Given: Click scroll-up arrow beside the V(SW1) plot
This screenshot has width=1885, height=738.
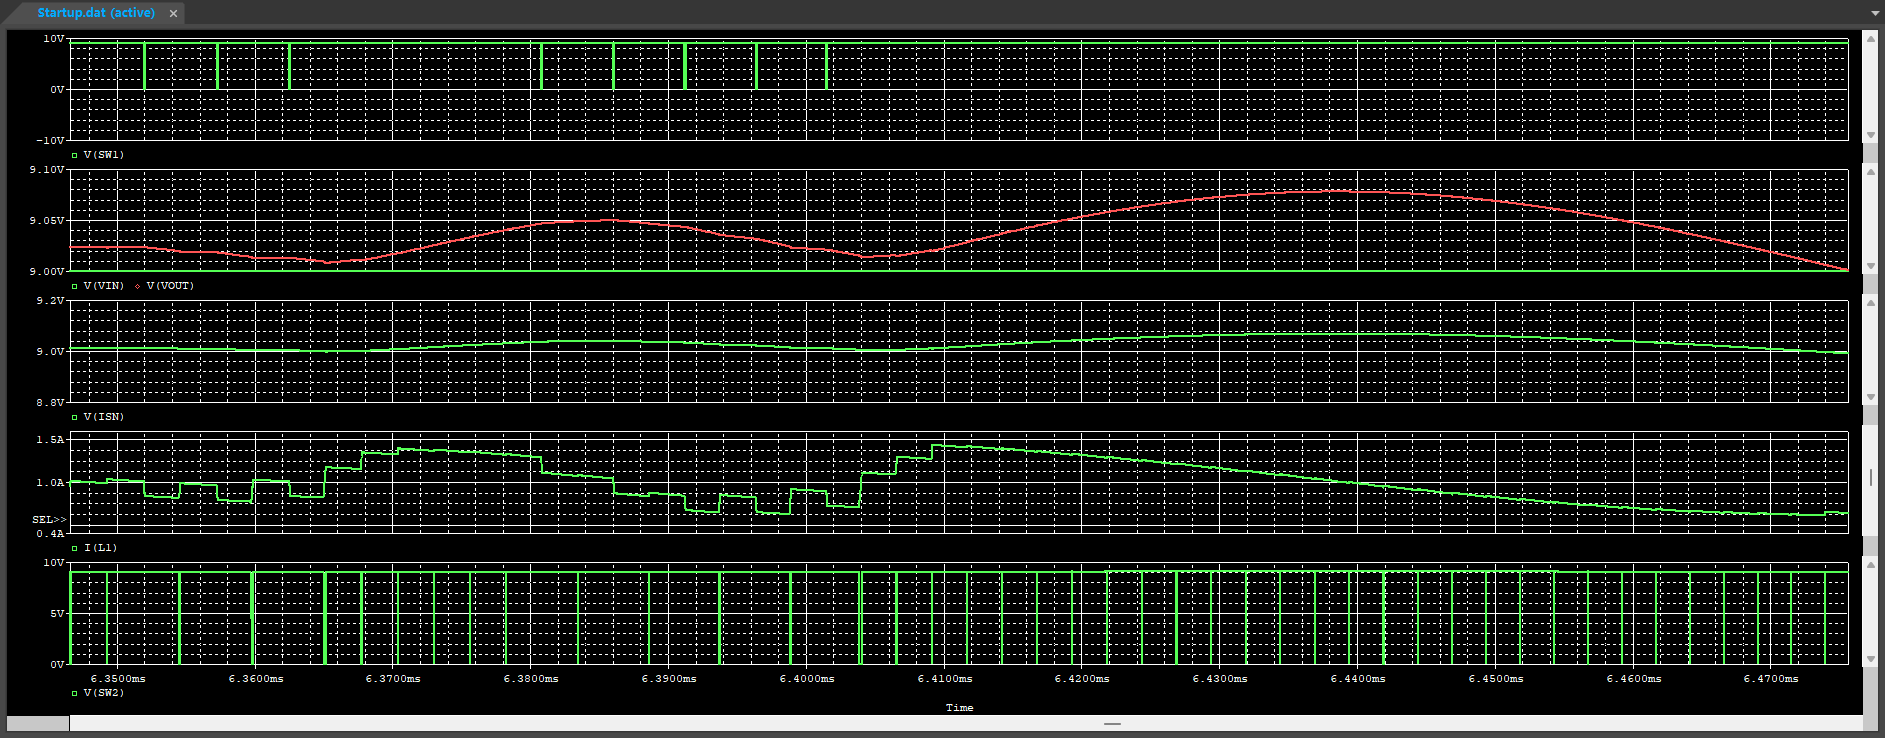Looking at the screenshot, I should (x=1870, y=40).
